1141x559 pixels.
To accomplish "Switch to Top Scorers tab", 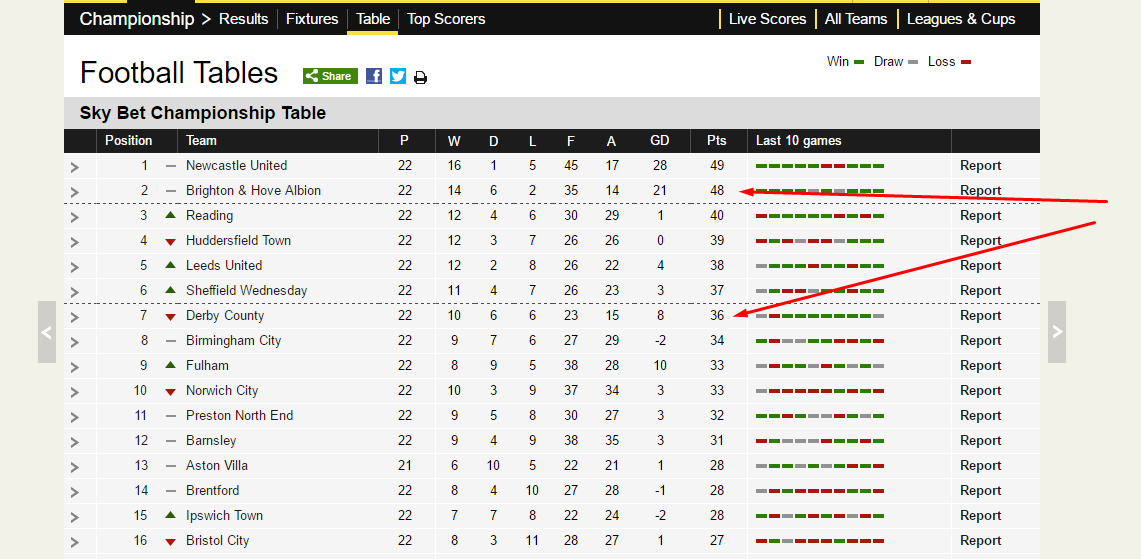I will (x=446, y=19).
